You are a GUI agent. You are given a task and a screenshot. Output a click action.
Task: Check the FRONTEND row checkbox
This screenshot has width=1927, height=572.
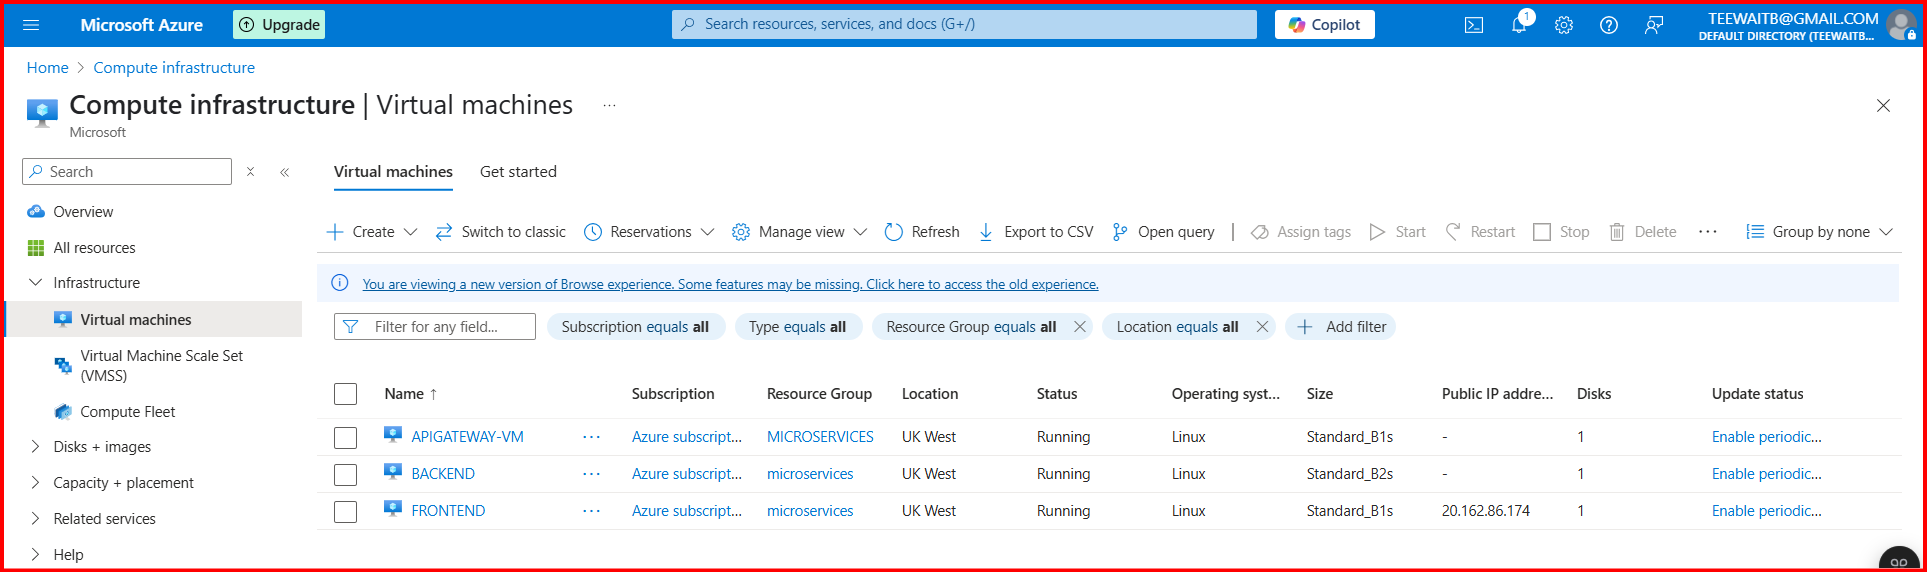(346, 512)
